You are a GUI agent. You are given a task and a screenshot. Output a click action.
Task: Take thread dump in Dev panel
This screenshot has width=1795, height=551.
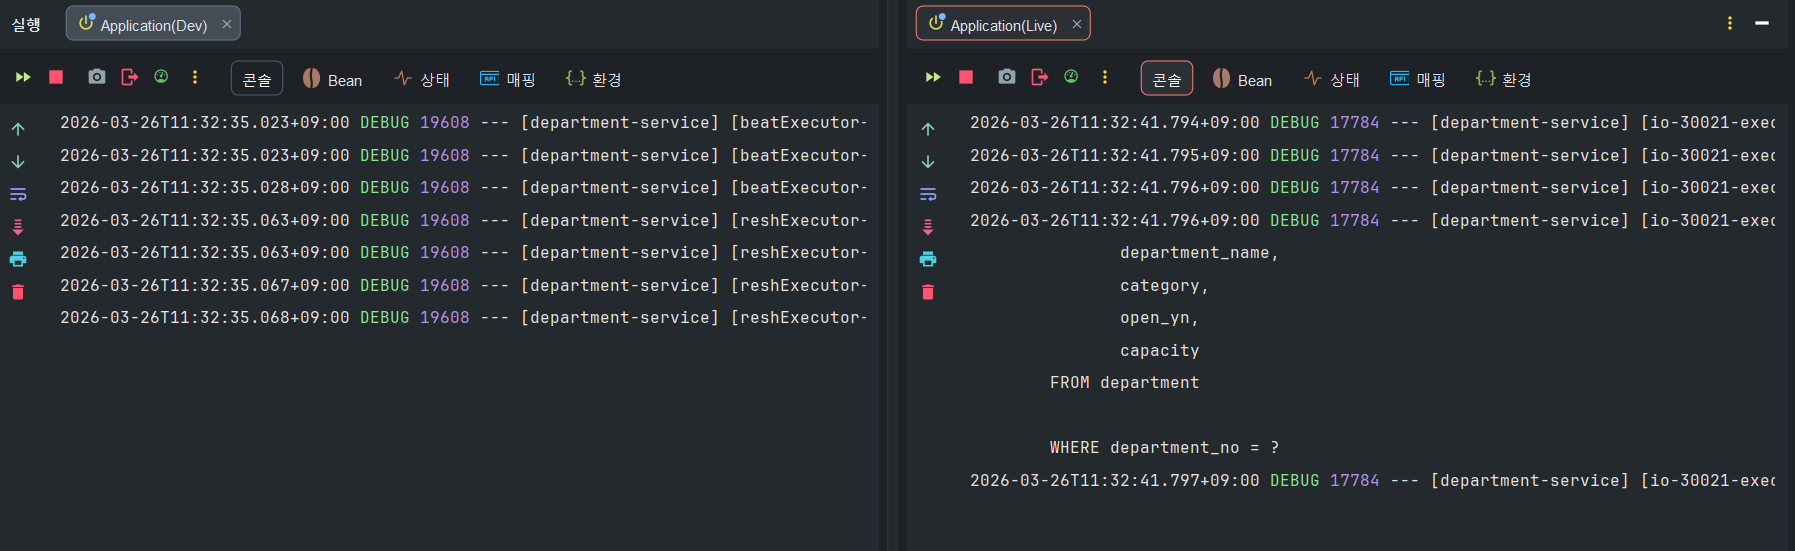point(97,77)
